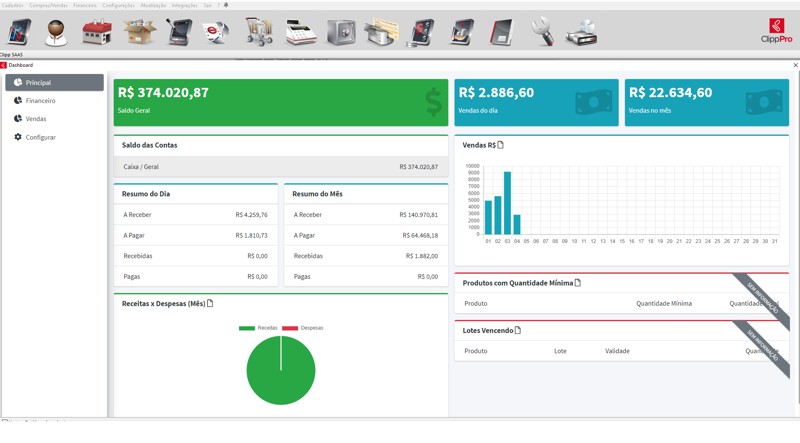The image size is (800, 443).
Task: Click the steel safe toolbar icon
Action: (x=341, y=32)
